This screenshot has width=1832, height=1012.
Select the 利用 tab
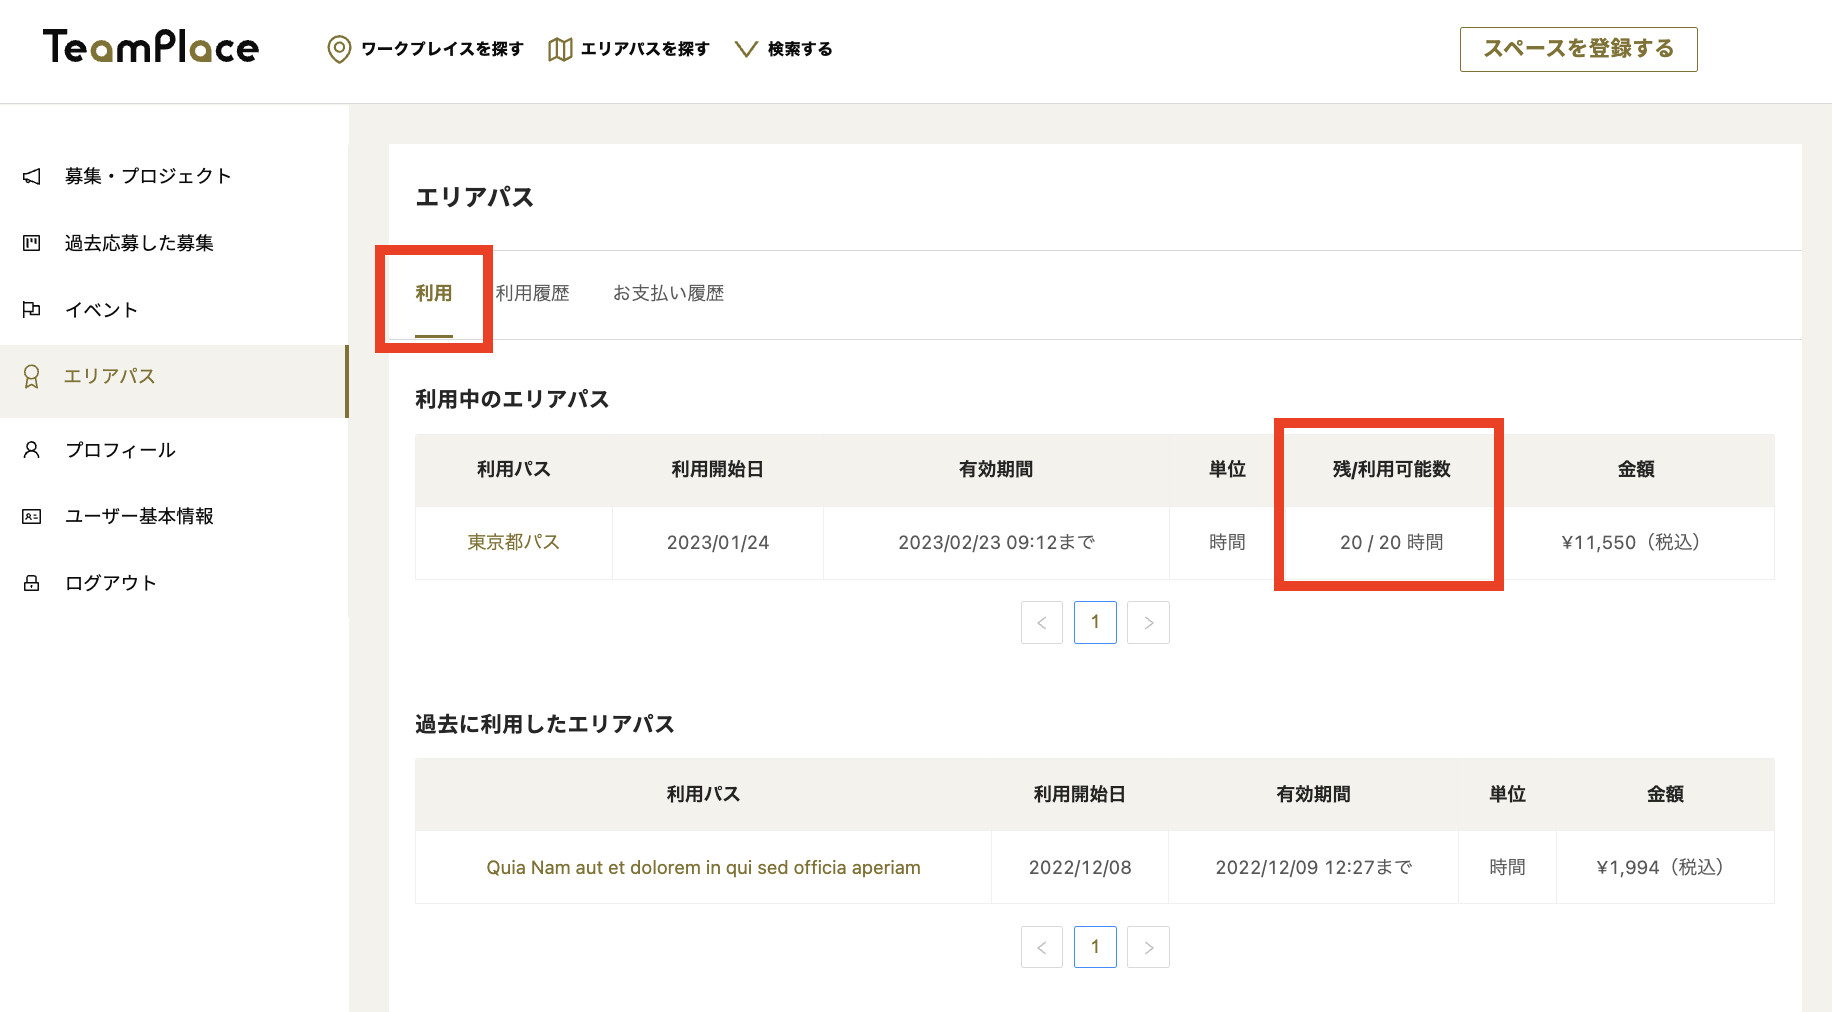[433, 293]
